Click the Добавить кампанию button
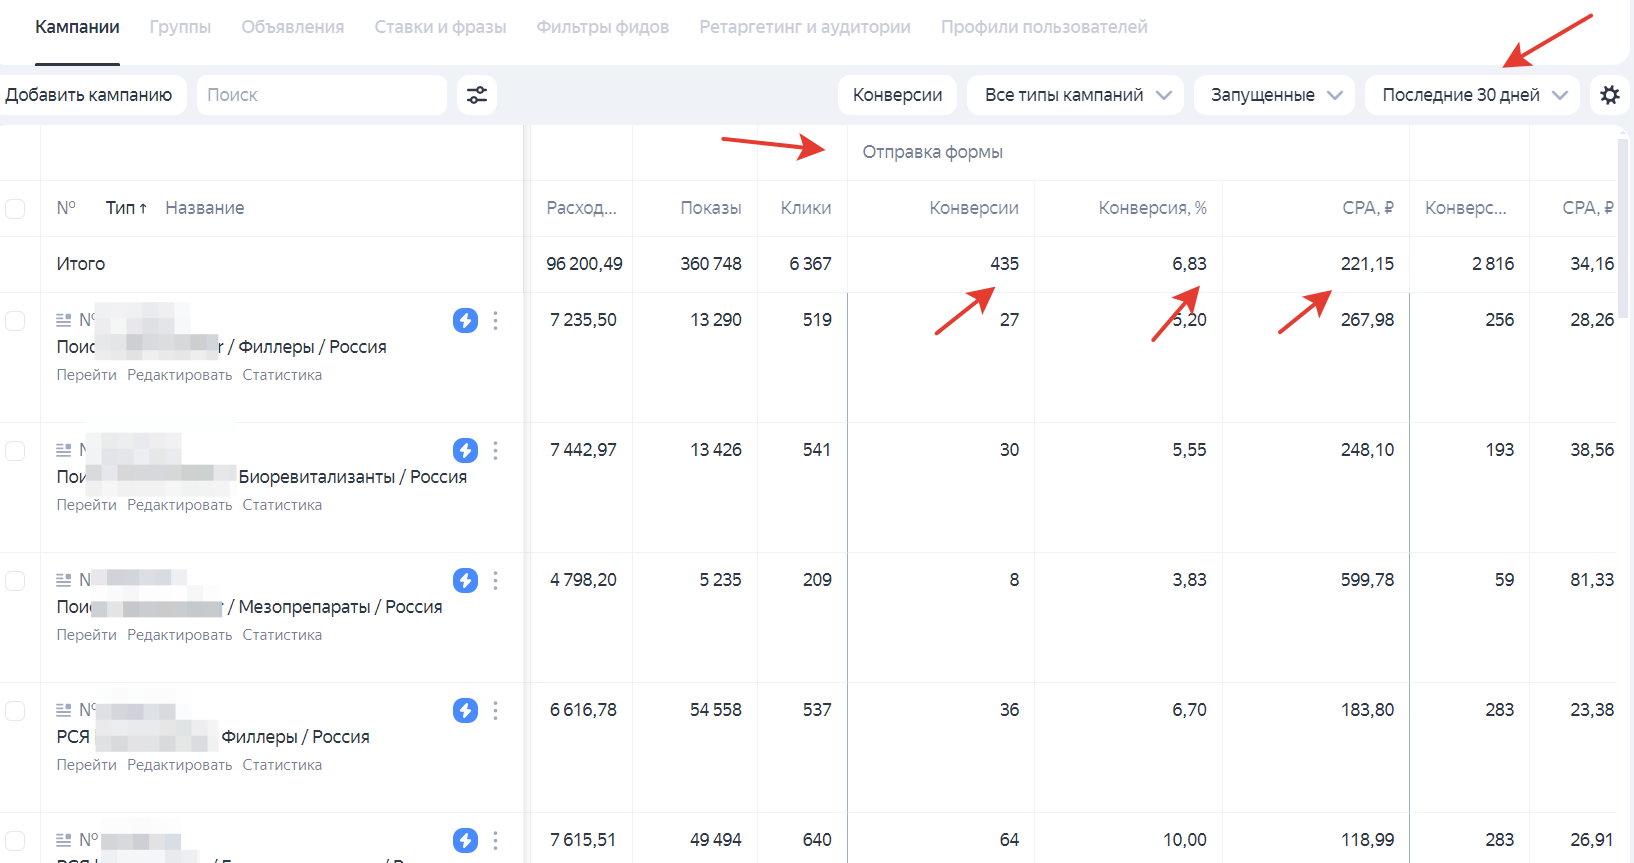The image size is (1634, 863). 89,95
